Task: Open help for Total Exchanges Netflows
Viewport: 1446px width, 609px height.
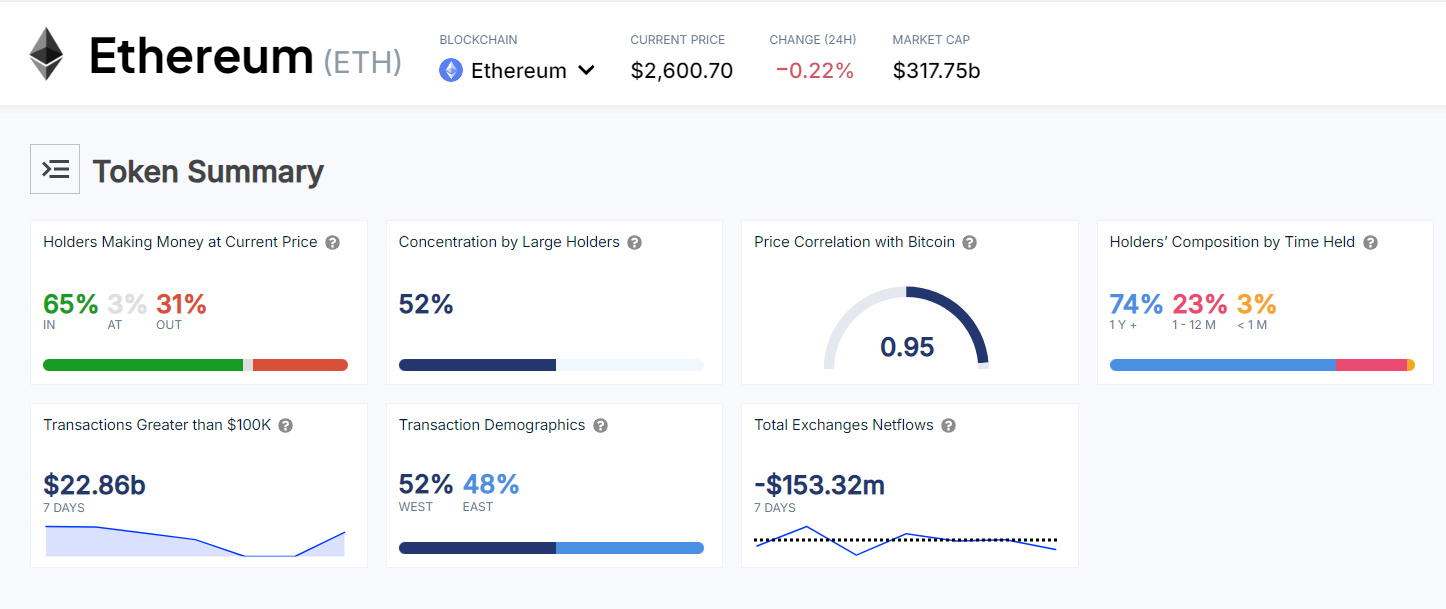Action: tap(948, 426)
